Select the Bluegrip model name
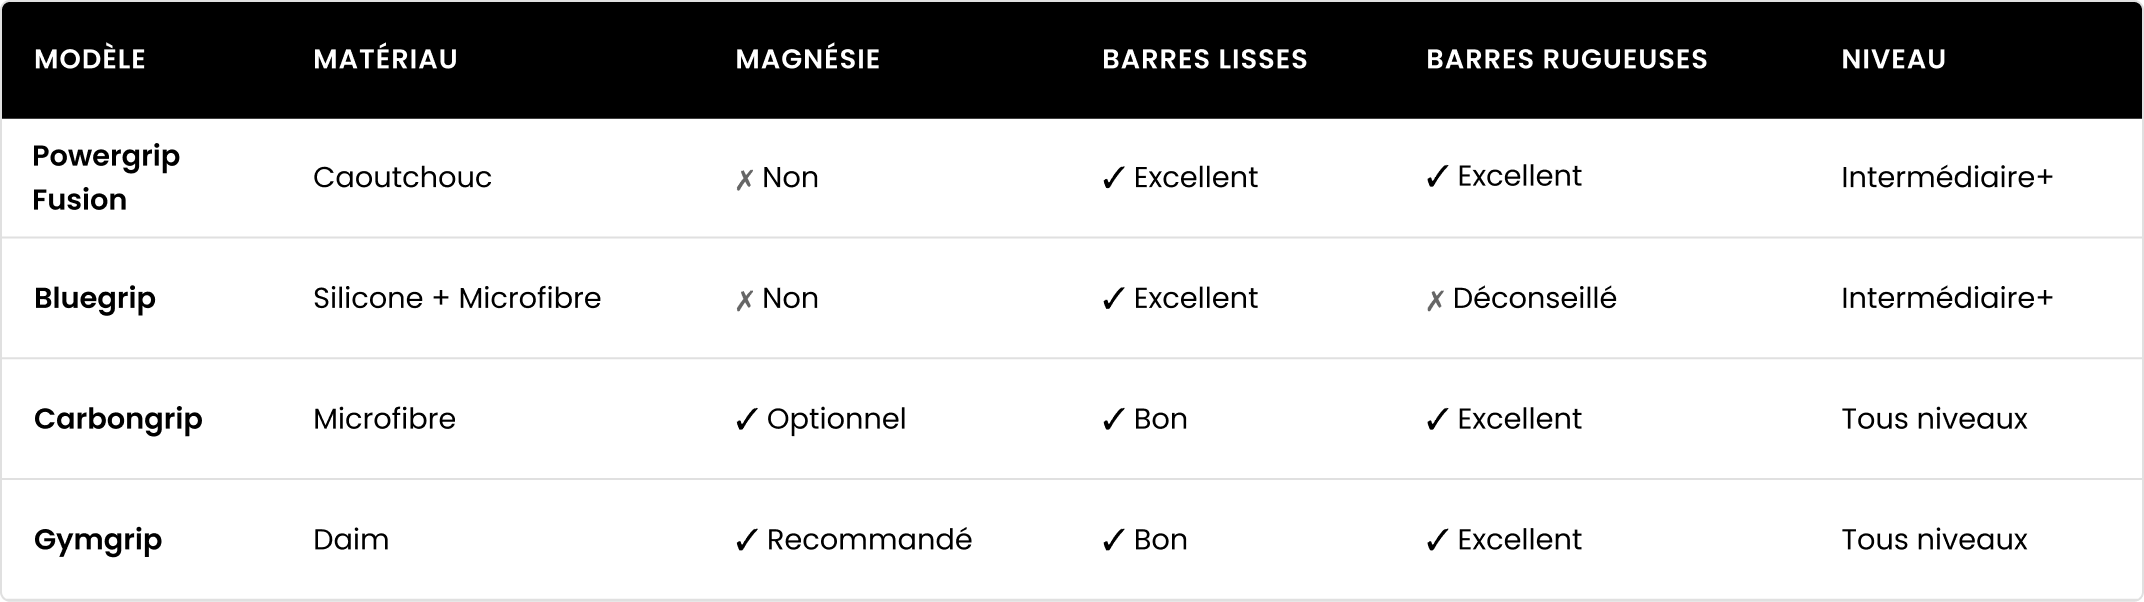 pyautogui.click(x=95, y=298)
